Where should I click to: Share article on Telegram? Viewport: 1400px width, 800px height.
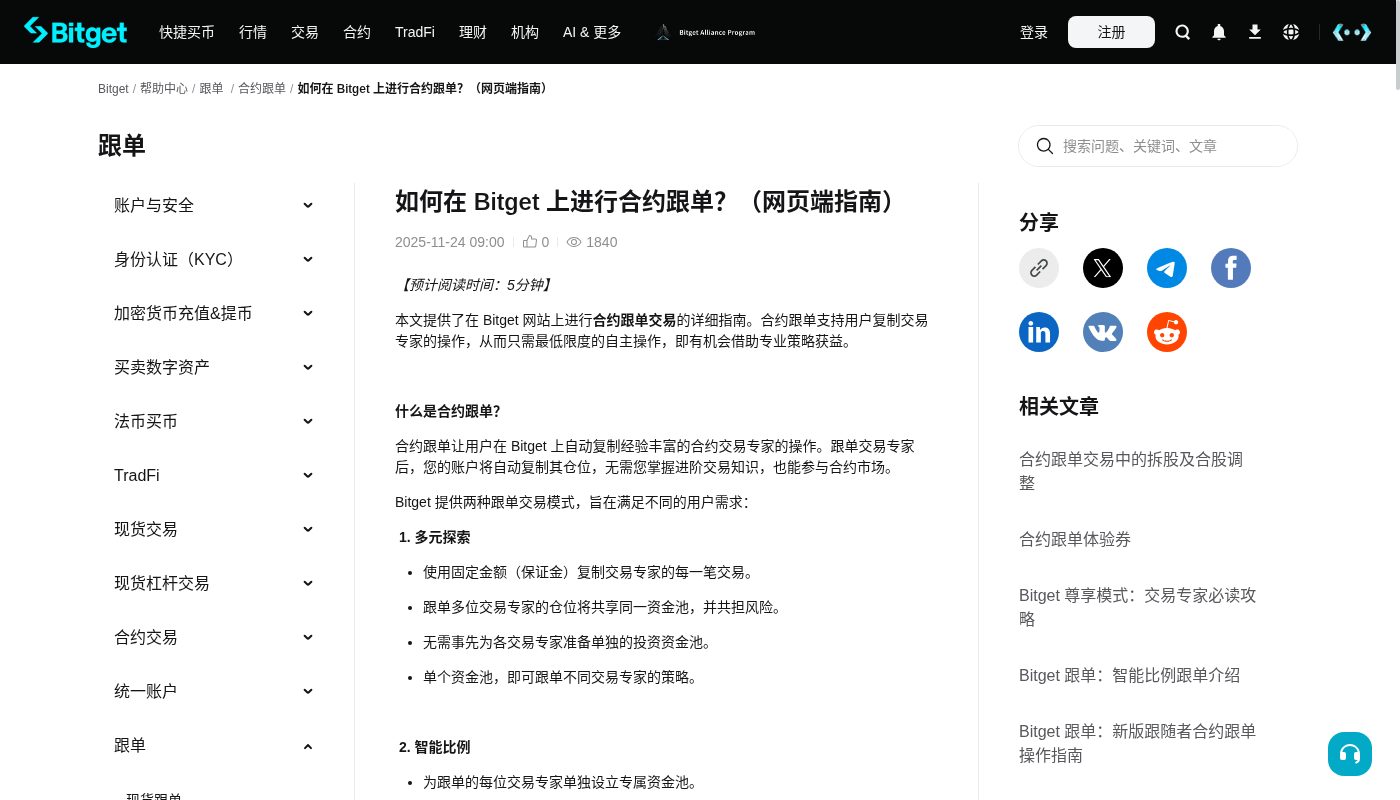coord(1167,268)
